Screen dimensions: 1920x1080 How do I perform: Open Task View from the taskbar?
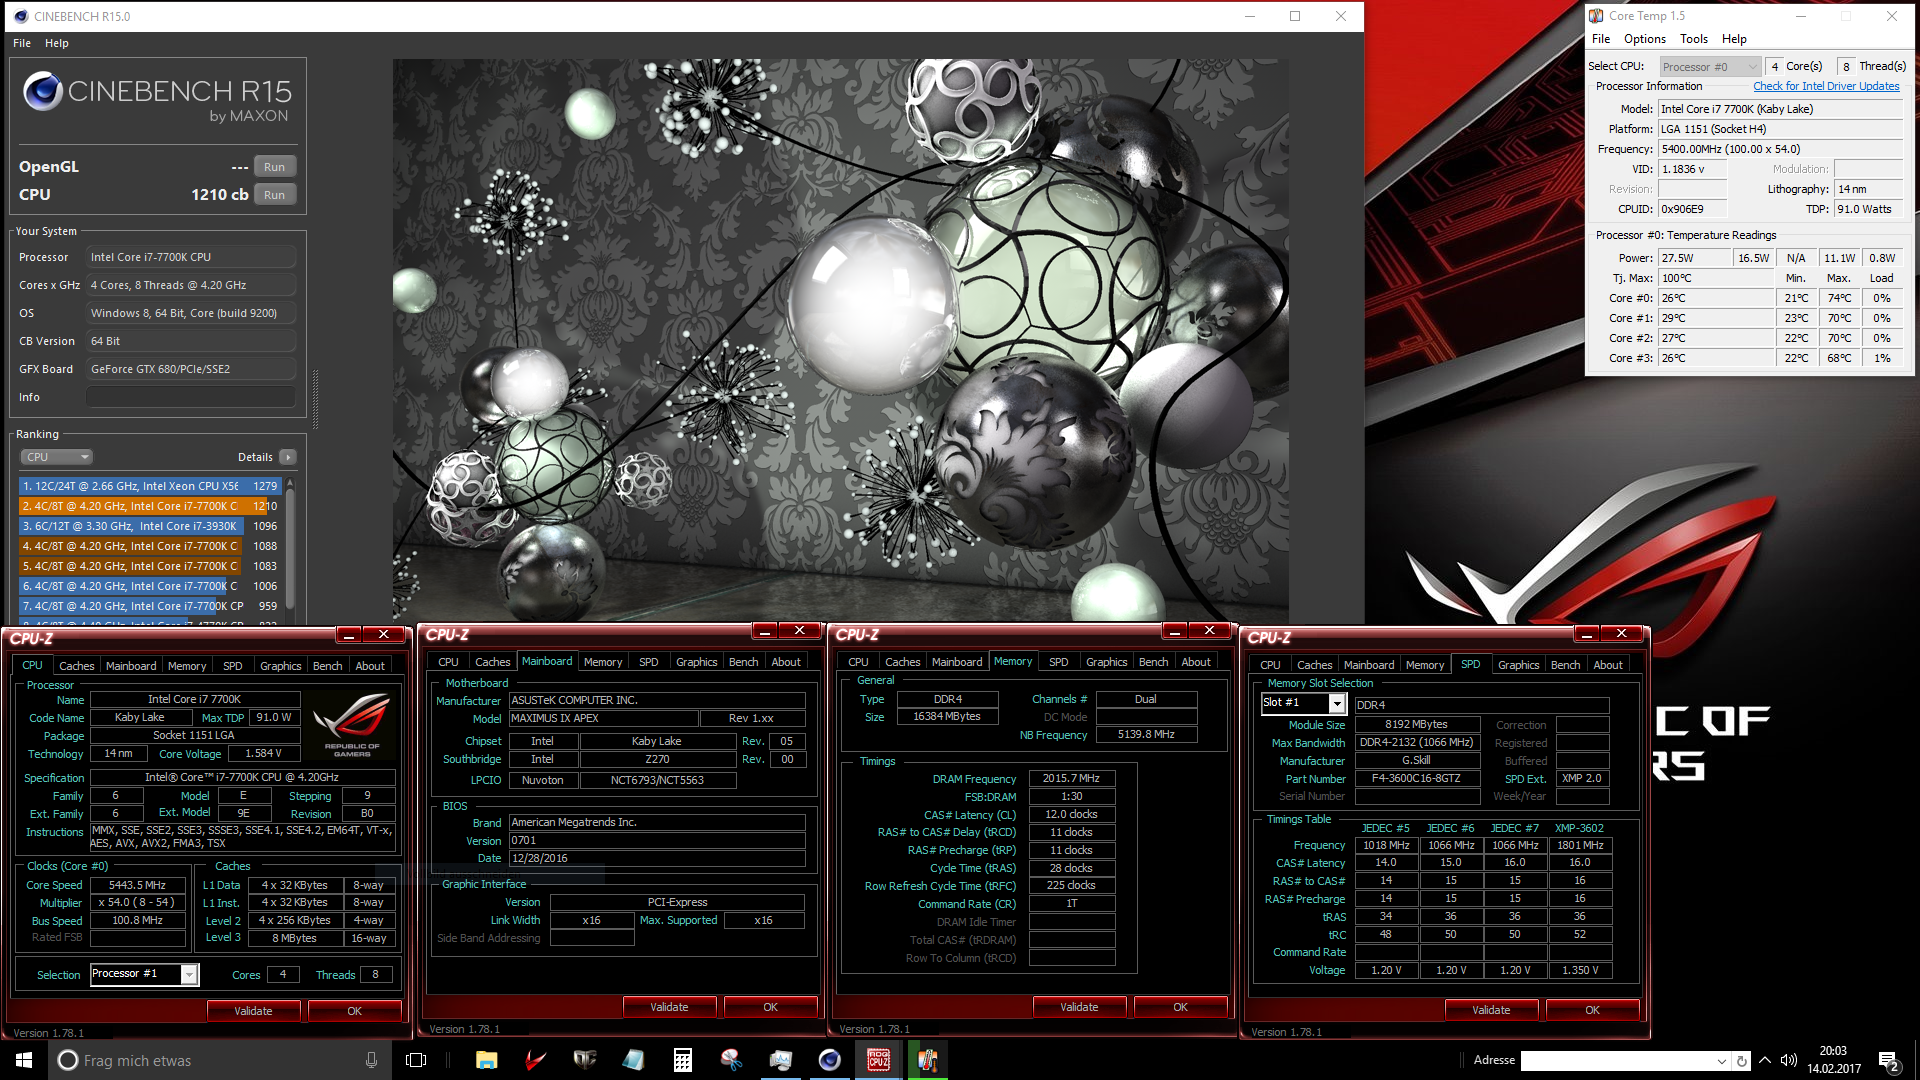pos(416,1060)
